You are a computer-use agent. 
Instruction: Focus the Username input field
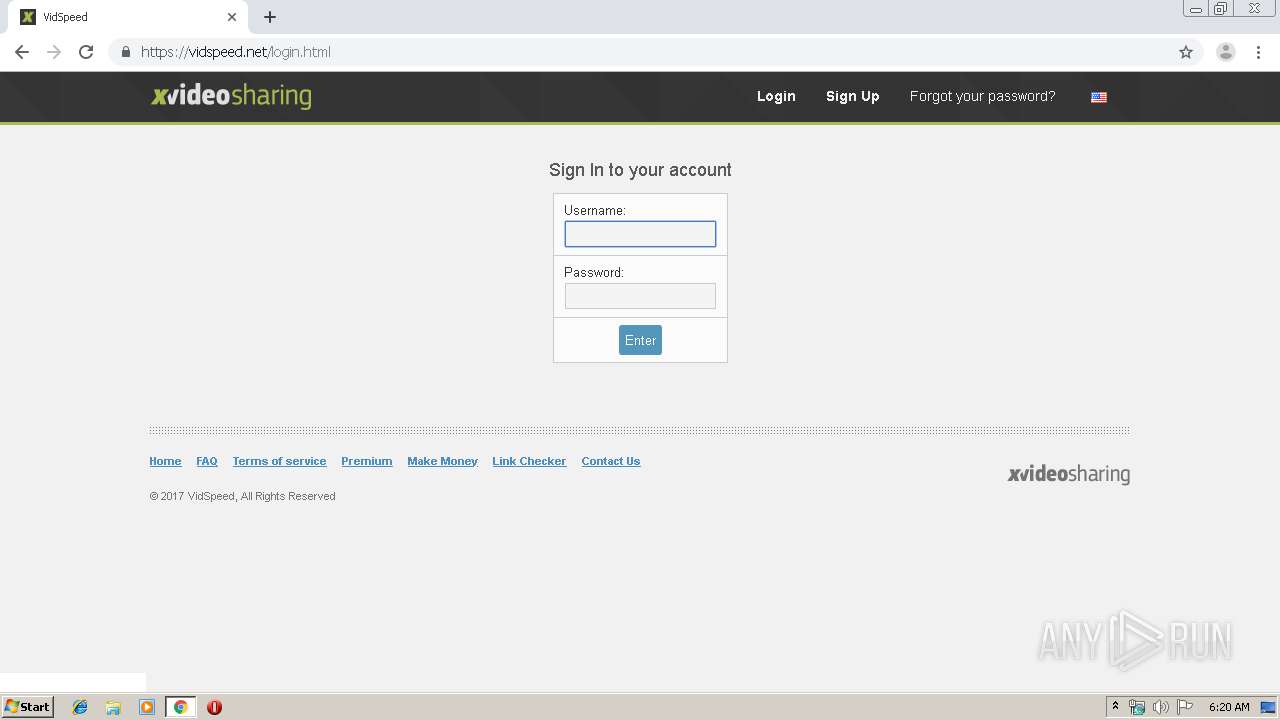pyautogui.click(x=640, y=234)
